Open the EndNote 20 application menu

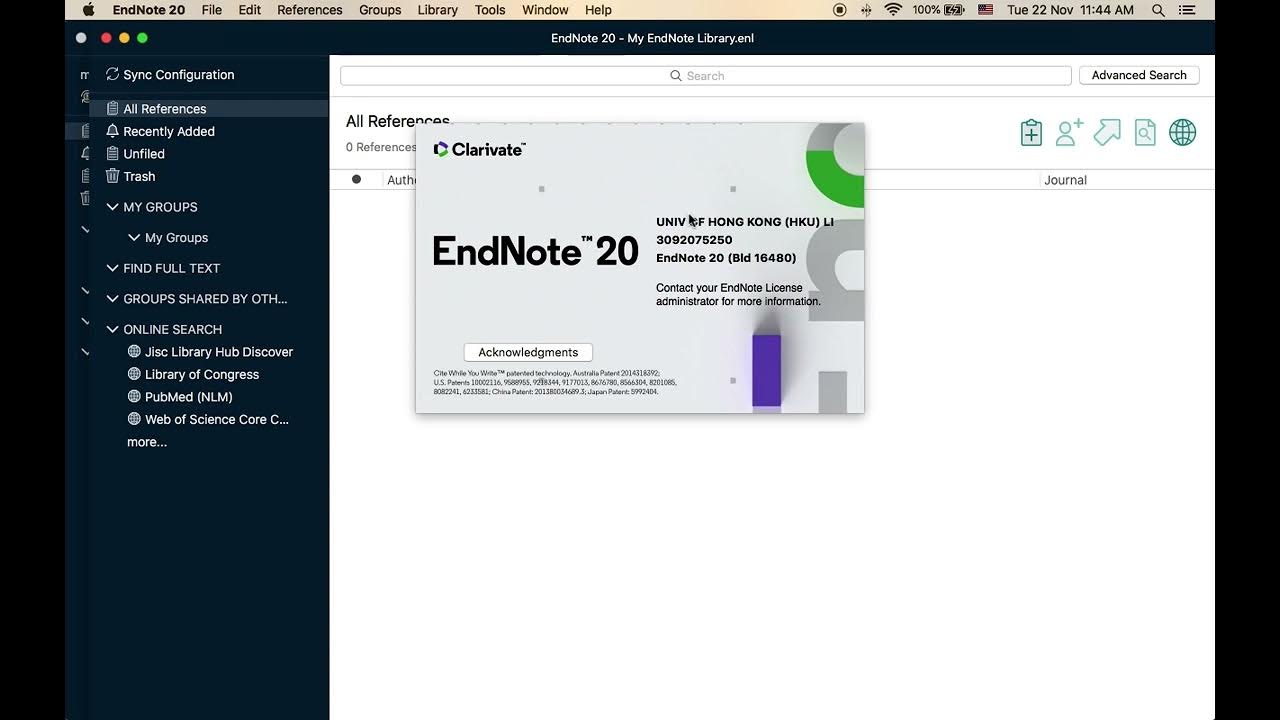pos(149,10)
